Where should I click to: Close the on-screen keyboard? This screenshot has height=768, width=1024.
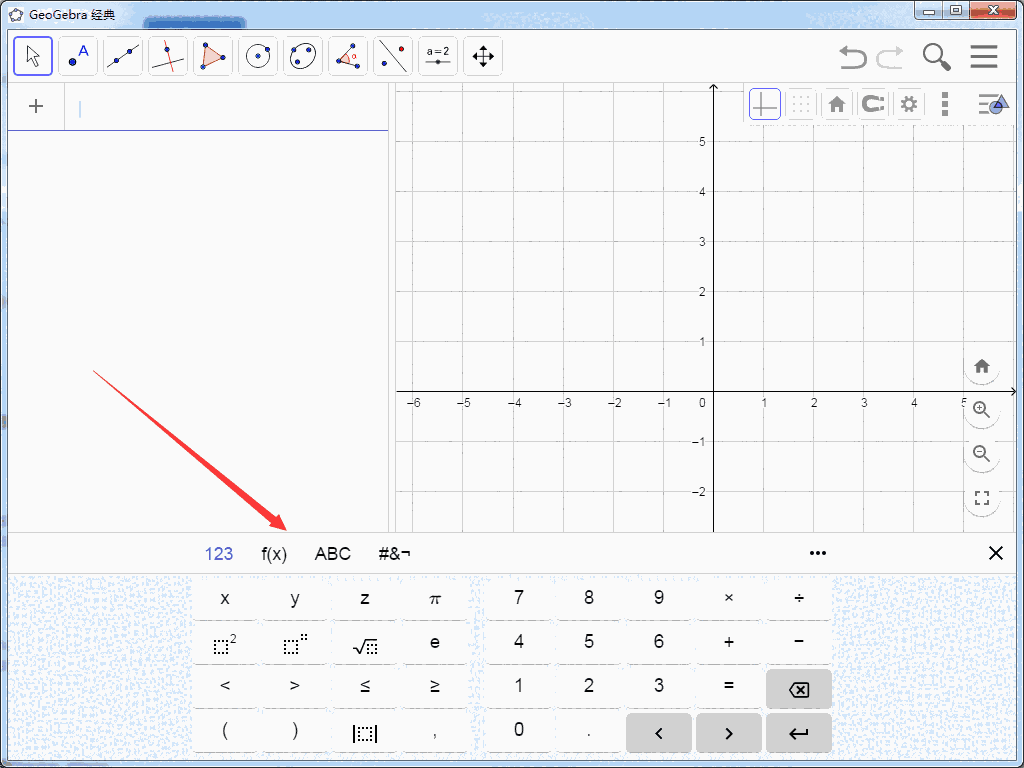995,553
